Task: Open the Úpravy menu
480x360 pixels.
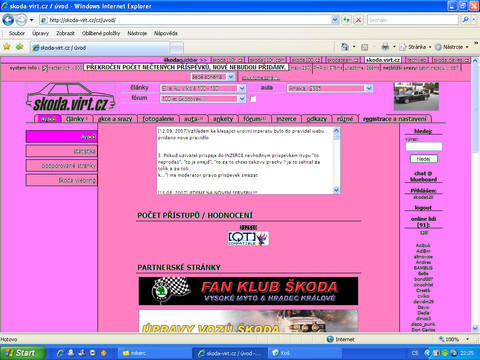Action: [x=40, y=33]
